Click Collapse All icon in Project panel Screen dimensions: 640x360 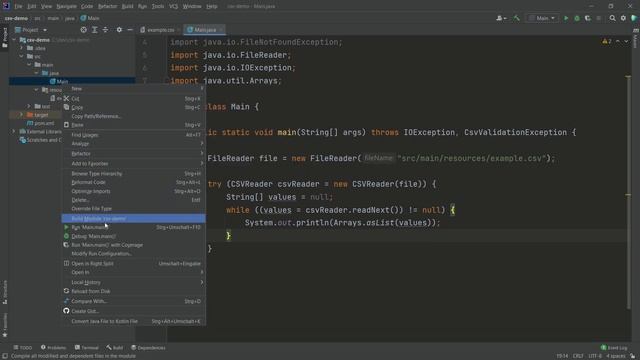point(105,30)
